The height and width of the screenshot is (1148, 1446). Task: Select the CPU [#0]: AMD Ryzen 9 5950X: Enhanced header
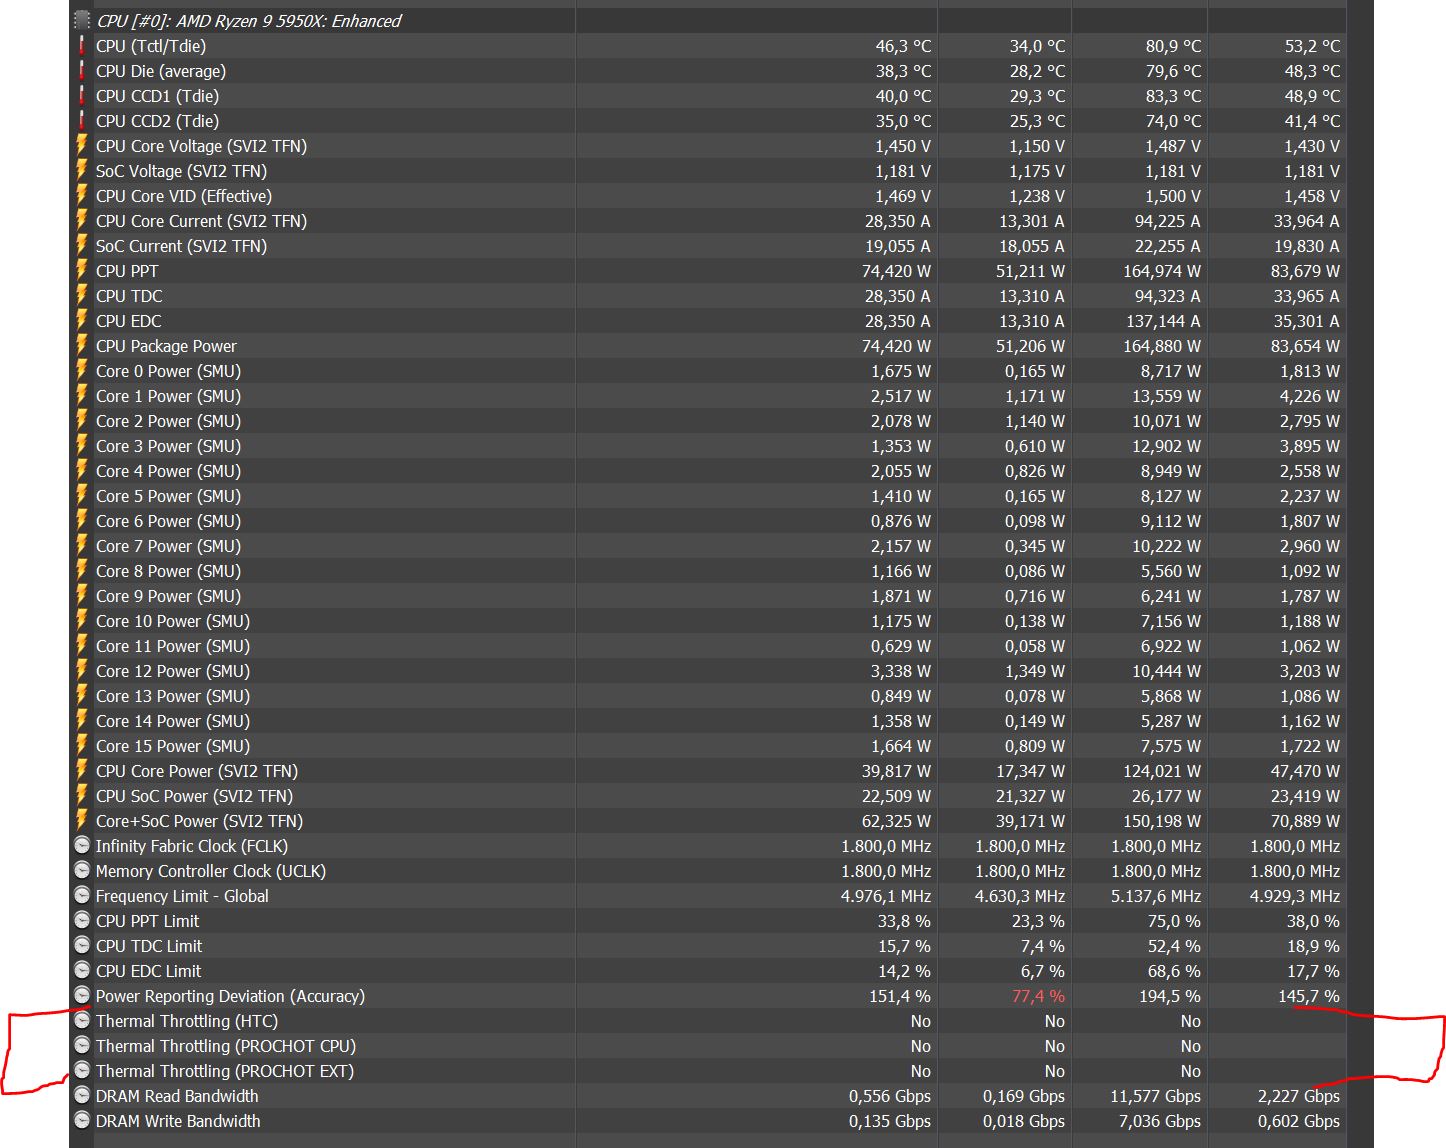pyautogui.click(x=249, y=21)
